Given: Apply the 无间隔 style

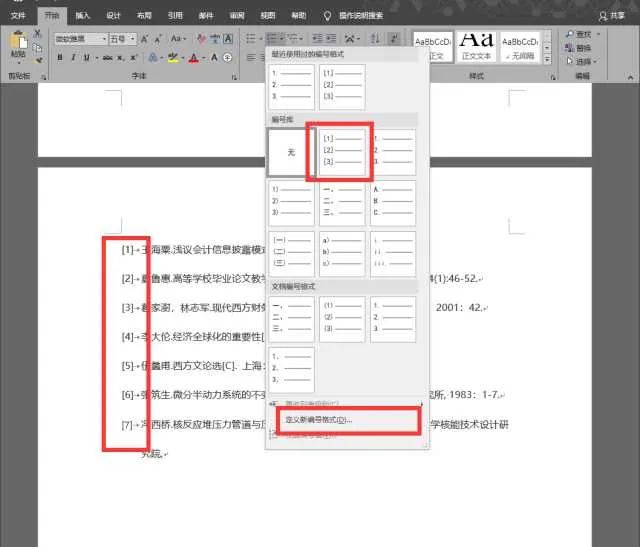Looking at the screenshot, I should 520,47.
